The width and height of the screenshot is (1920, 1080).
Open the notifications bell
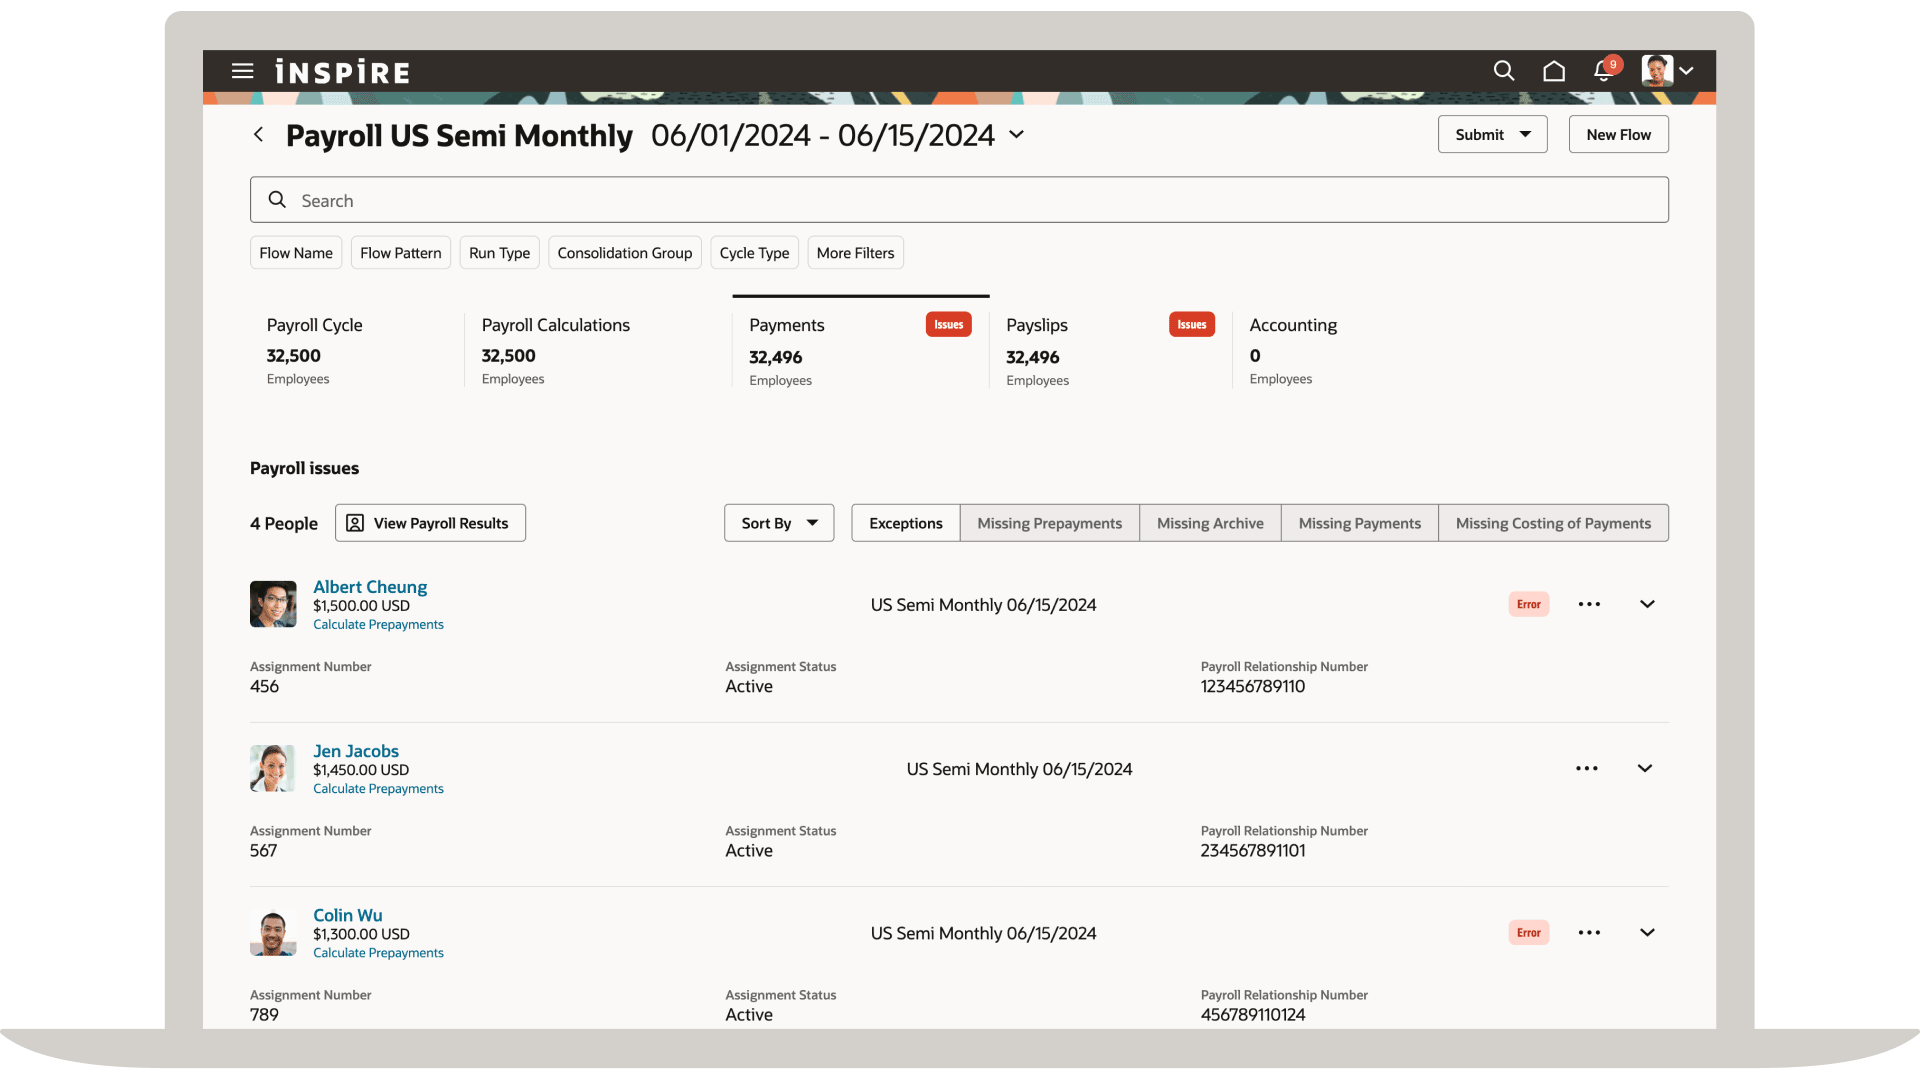click(1603, 71)
